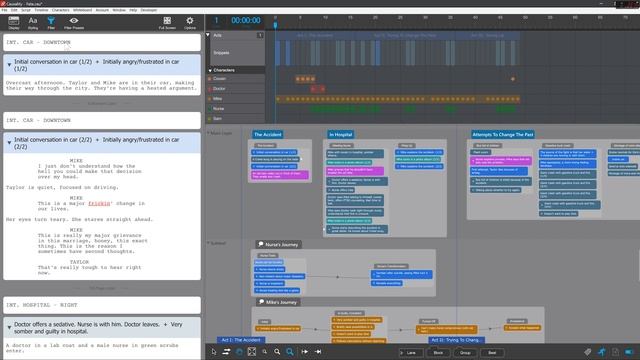Viewport: 640px width, 360px height.
Task: Select the Mike's Journey group title
Action: pos(281,302)
